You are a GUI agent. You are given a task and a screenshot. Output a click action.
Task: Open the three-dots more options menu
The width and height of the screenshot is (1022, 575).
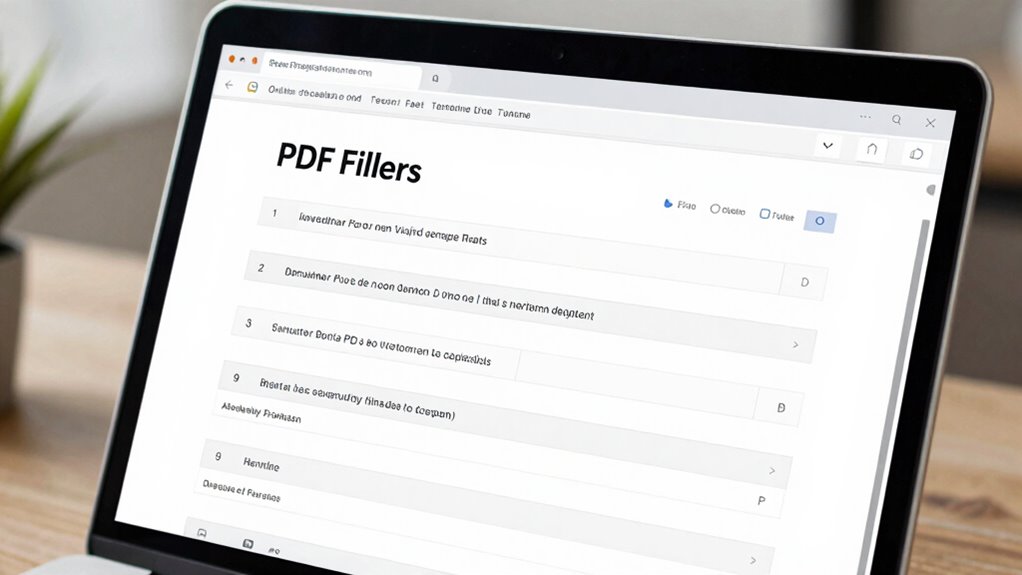[x=865, y=117]
